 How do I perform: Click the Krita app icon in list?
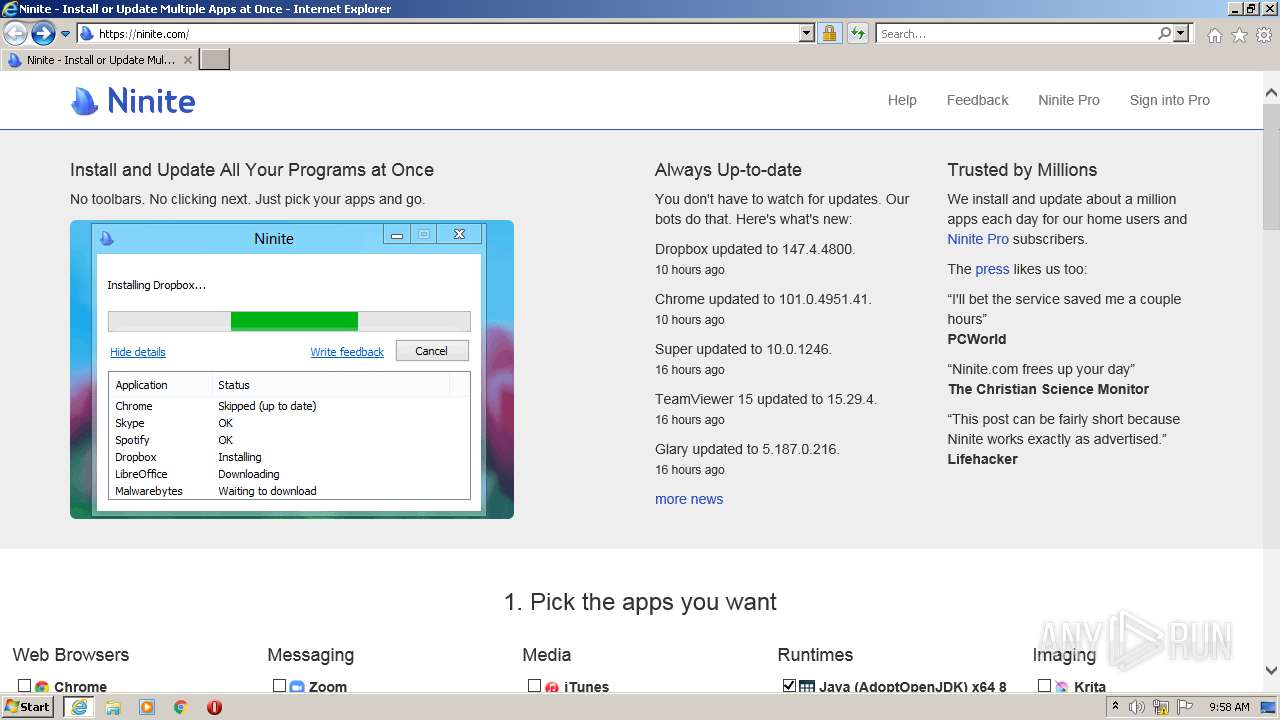(x=1062, y=687)
